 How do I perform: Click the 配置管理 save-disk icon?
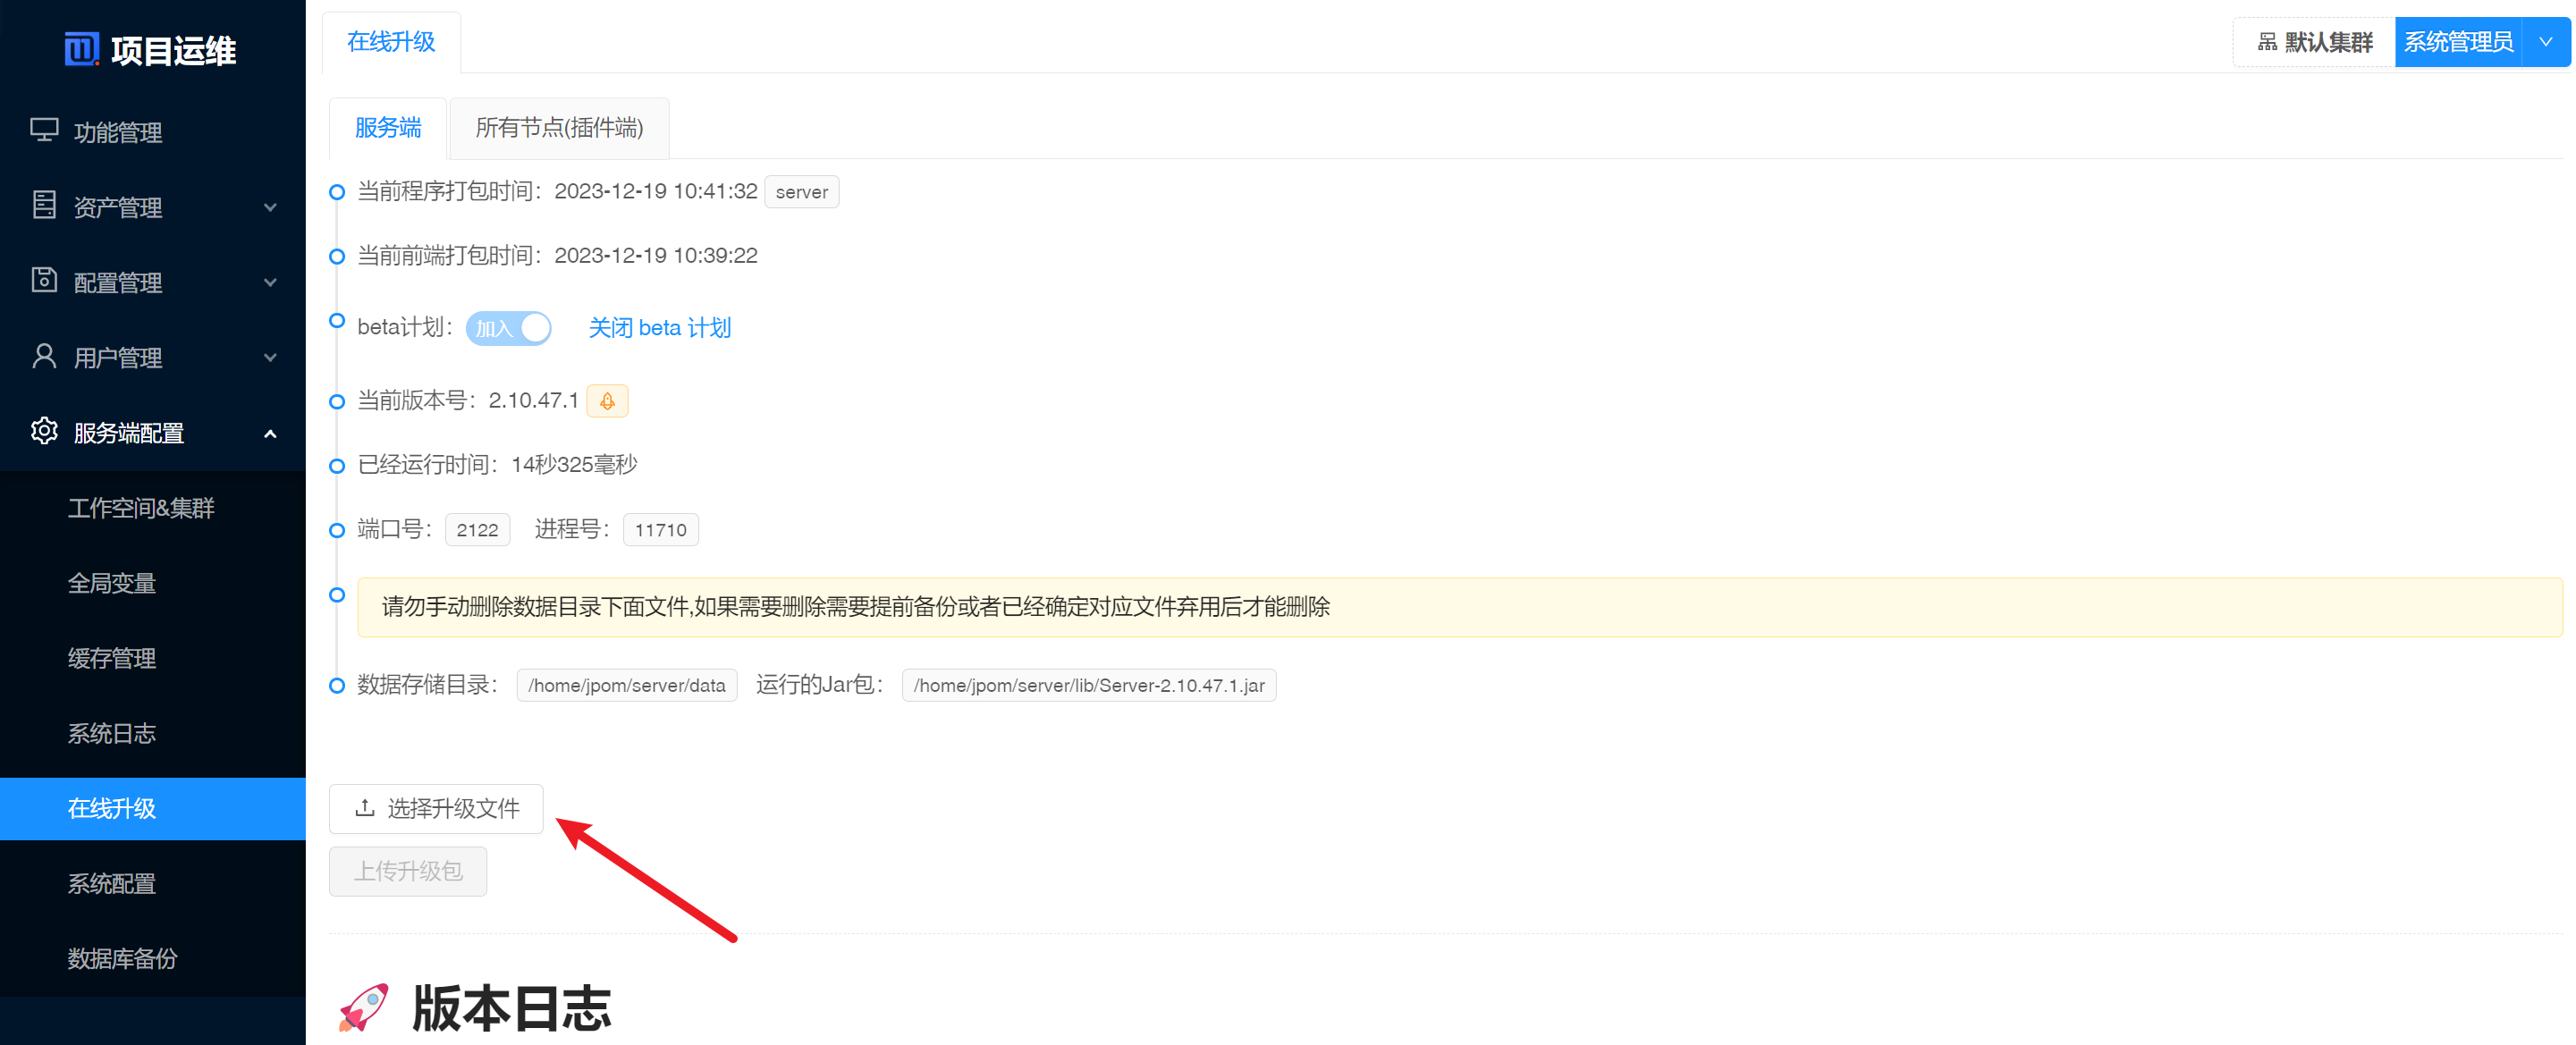44,280
